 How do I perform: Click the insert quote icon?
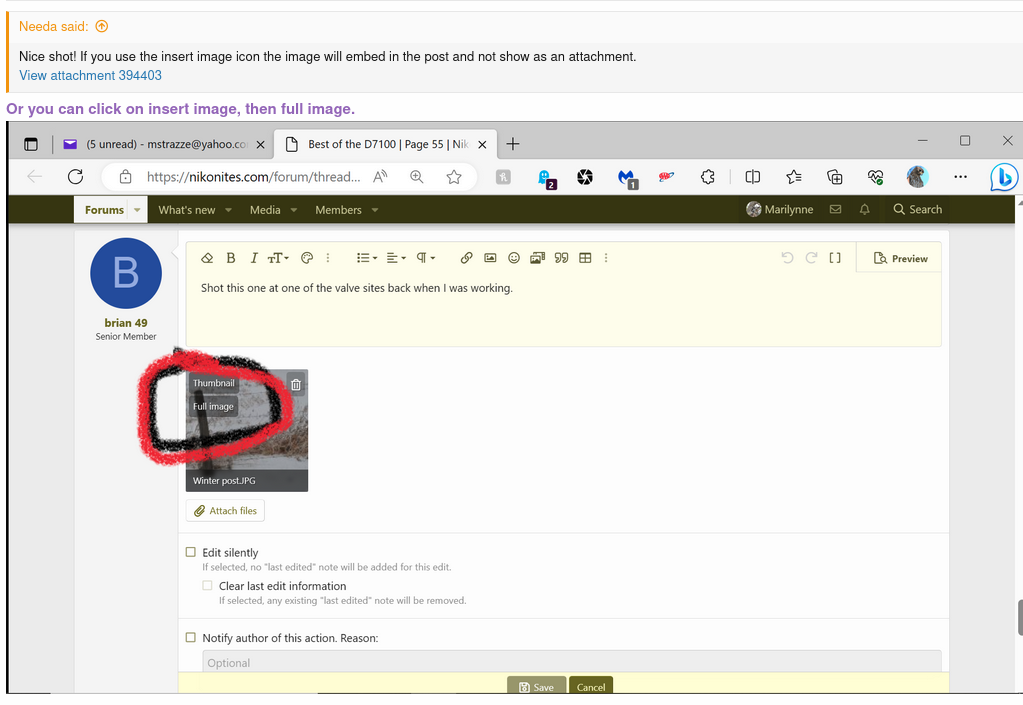pyautogui.click(x=561, y=258)
